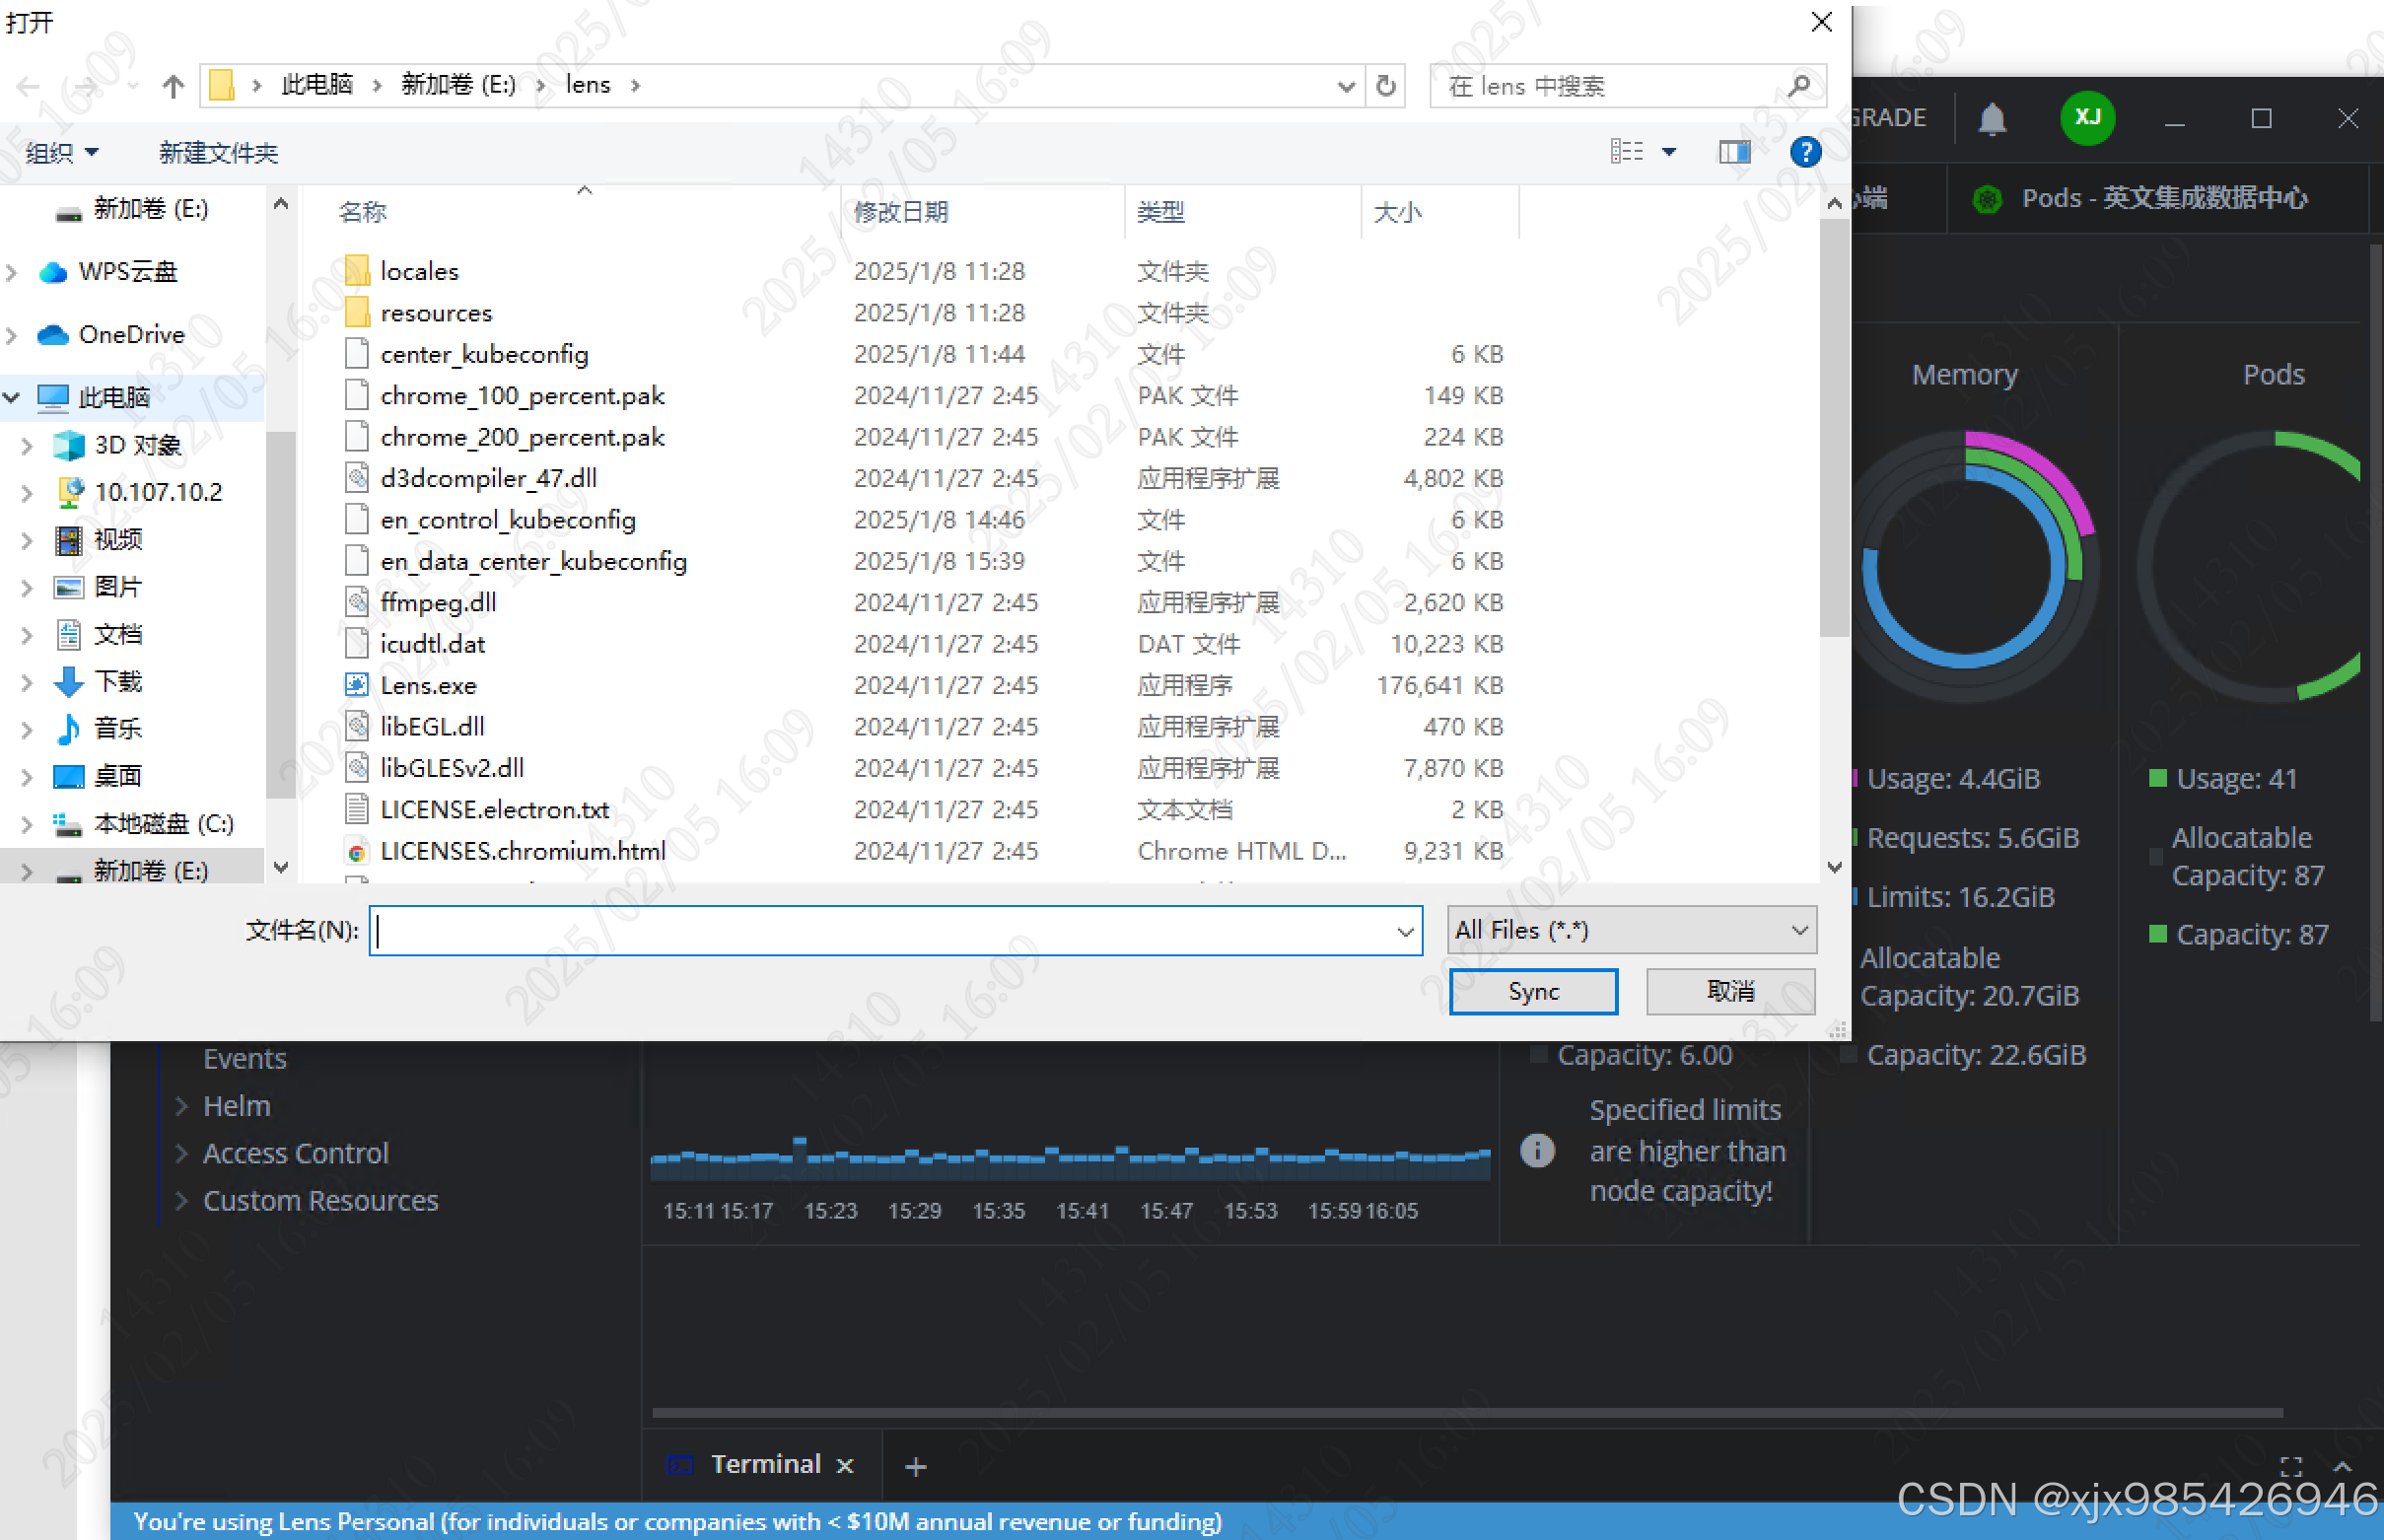Open the XJ user avatar menu
2384x1540 pixels.
(x=2086, y=118)
